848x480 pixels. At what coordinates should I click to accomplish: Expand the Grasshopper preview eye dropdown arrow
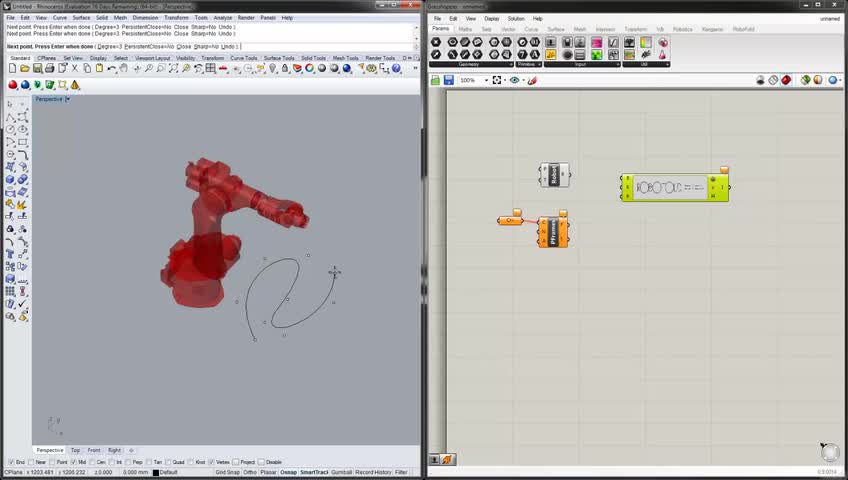coord(522,80)
